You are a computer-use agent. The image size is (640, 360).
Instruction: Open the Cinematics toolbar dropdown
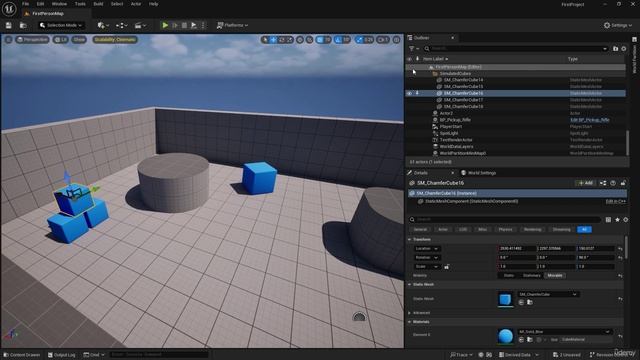point(139,25)
